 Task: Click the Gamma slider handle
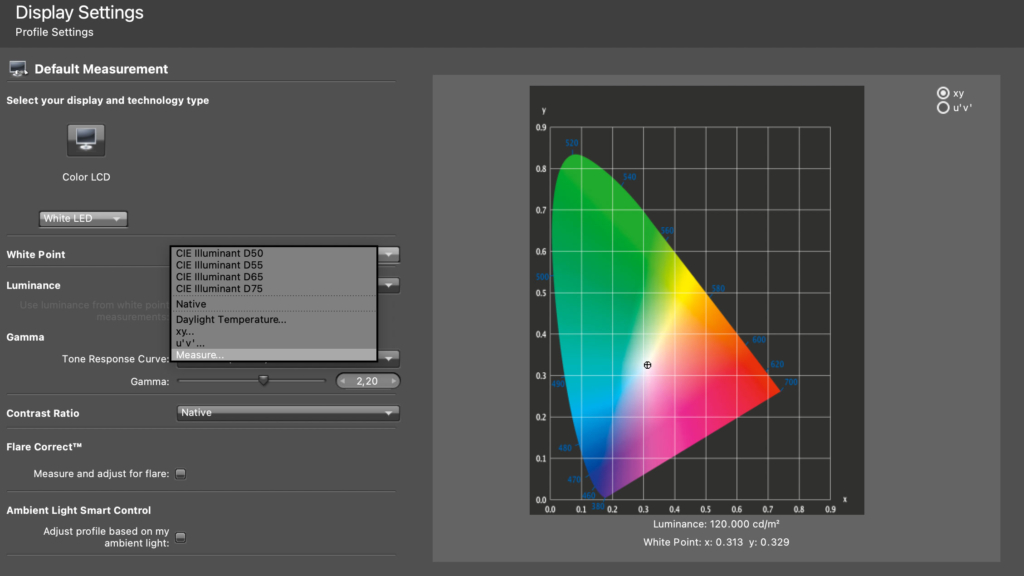[263, 379]
